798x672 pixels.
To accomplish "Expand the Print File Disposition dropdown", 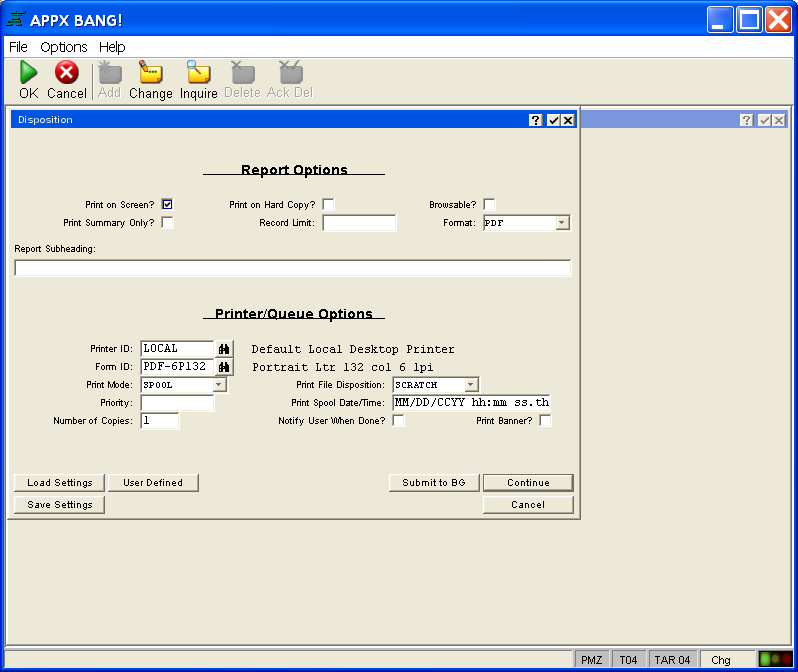I will coord(471,385).
